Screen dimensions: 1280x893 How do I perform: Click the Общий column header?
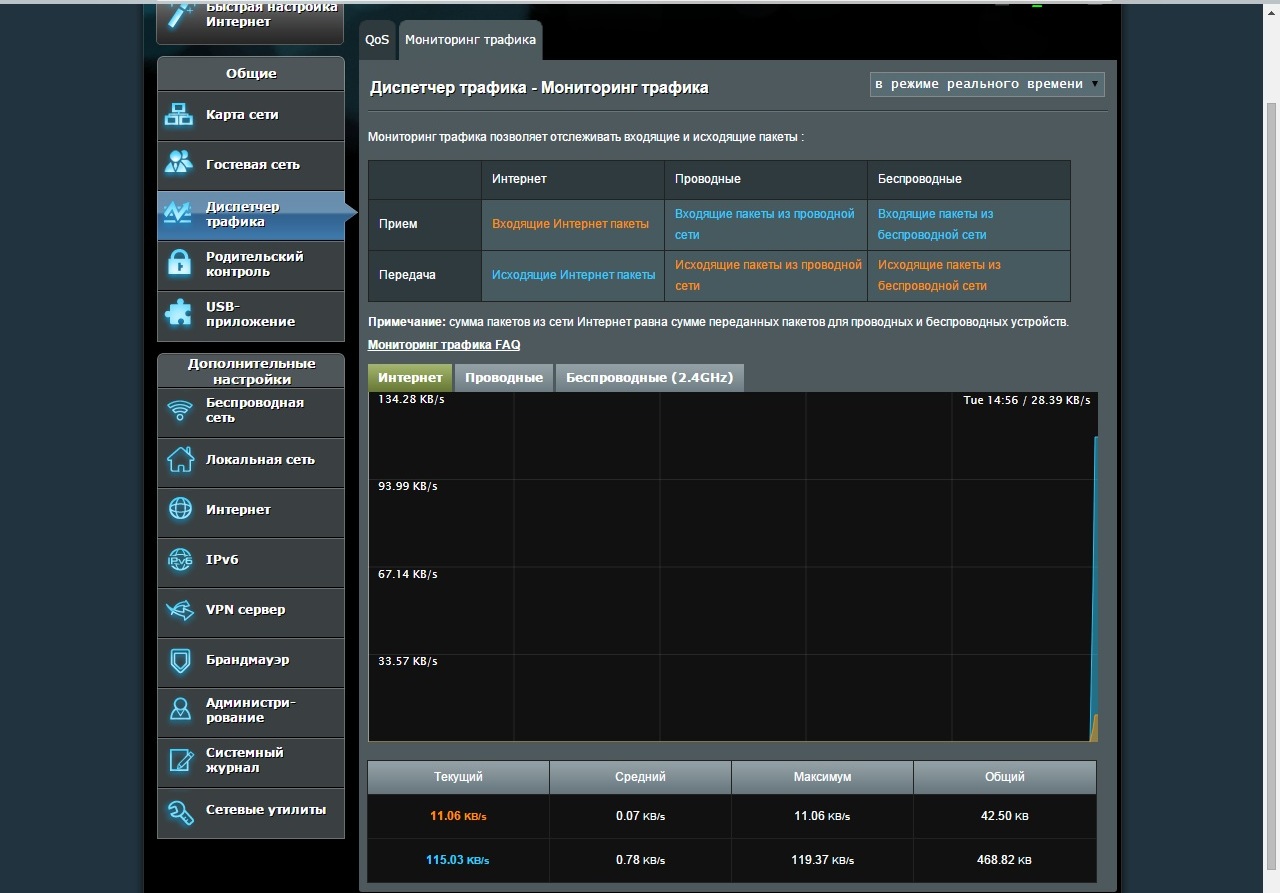(x=1004, y=777)
